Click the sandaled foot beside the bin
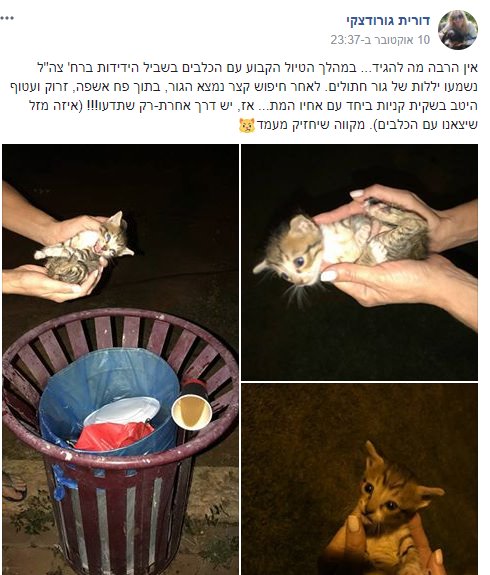Screen dimensions: 490x575 click(13, 487)
